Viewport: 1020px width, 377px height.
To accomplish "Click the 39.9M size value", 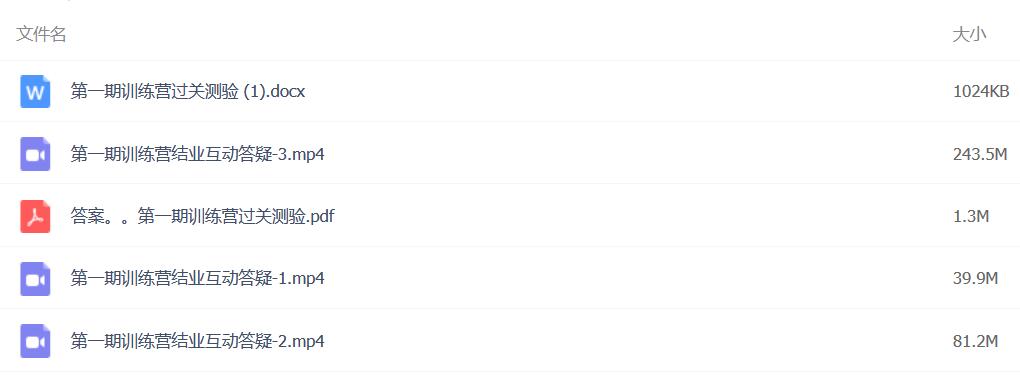I will click(x=976, y=279).
